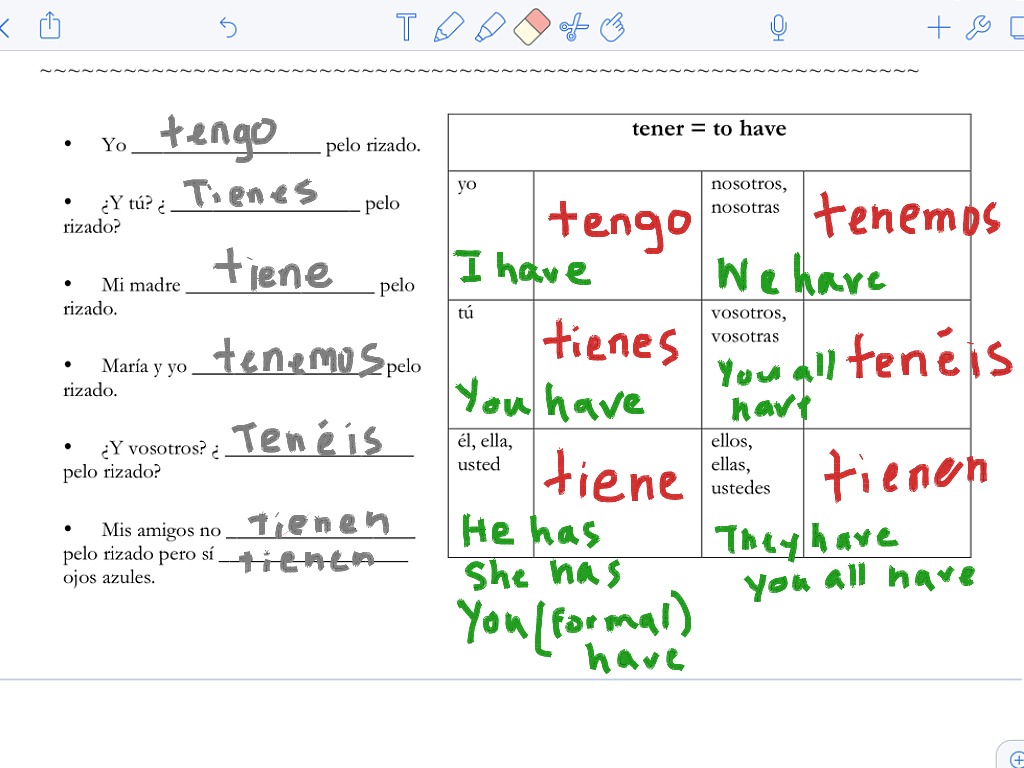The height and width of the screenshot is (768, 1024).
Task: Pick the Pen drawing tool
Action: pyautogui.click(x=449, y=27)
